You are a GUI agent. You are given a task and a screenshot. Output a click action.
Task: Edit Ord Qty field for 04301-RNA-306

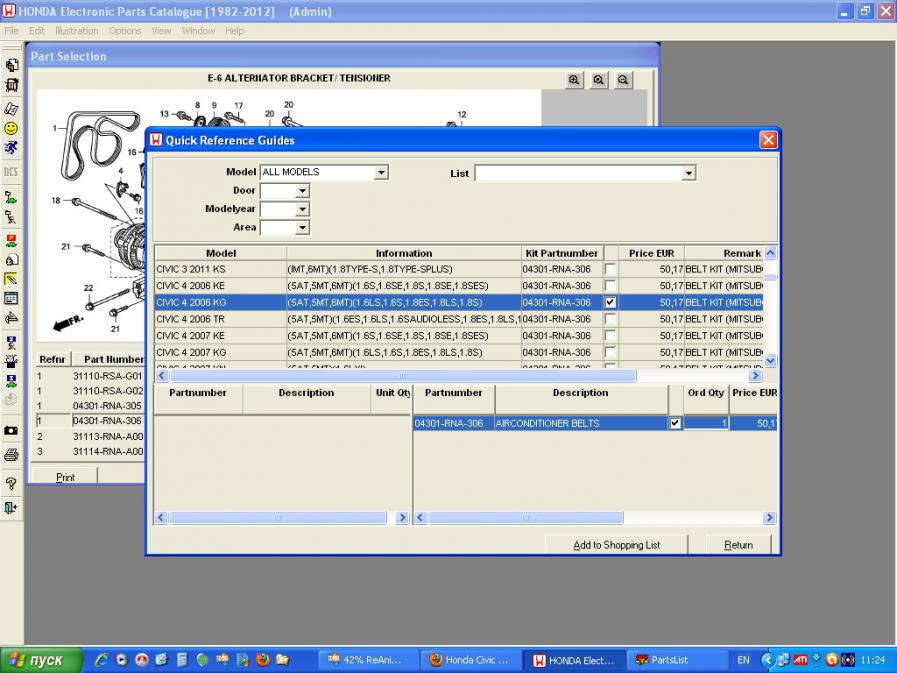707,423
